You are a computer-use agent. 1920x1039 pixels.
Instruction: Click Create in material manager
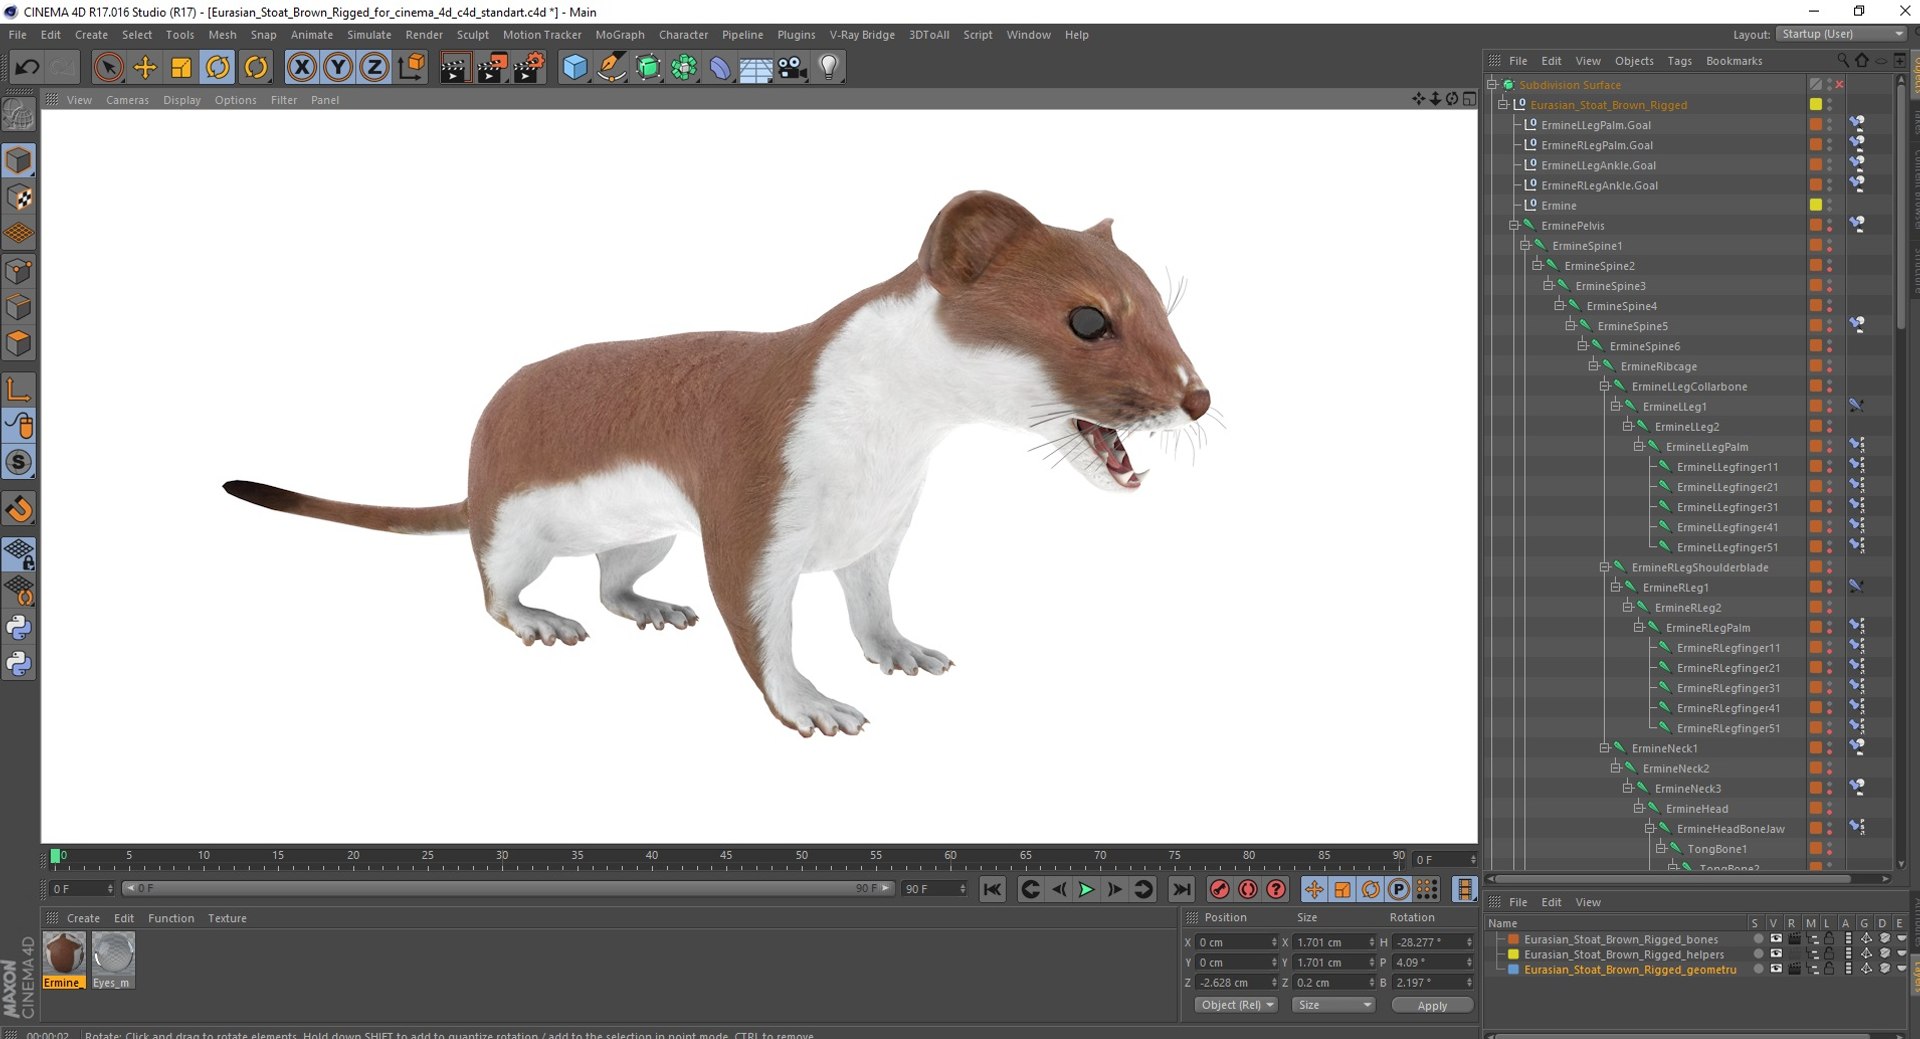(83, 918)
